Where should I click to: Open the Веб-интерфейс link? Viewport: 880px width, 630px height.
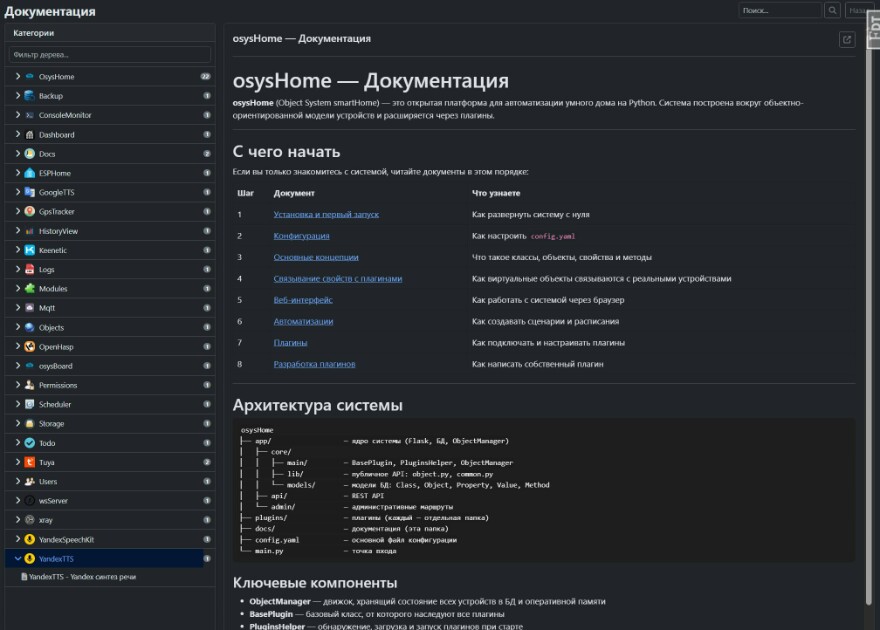point(303,300)
